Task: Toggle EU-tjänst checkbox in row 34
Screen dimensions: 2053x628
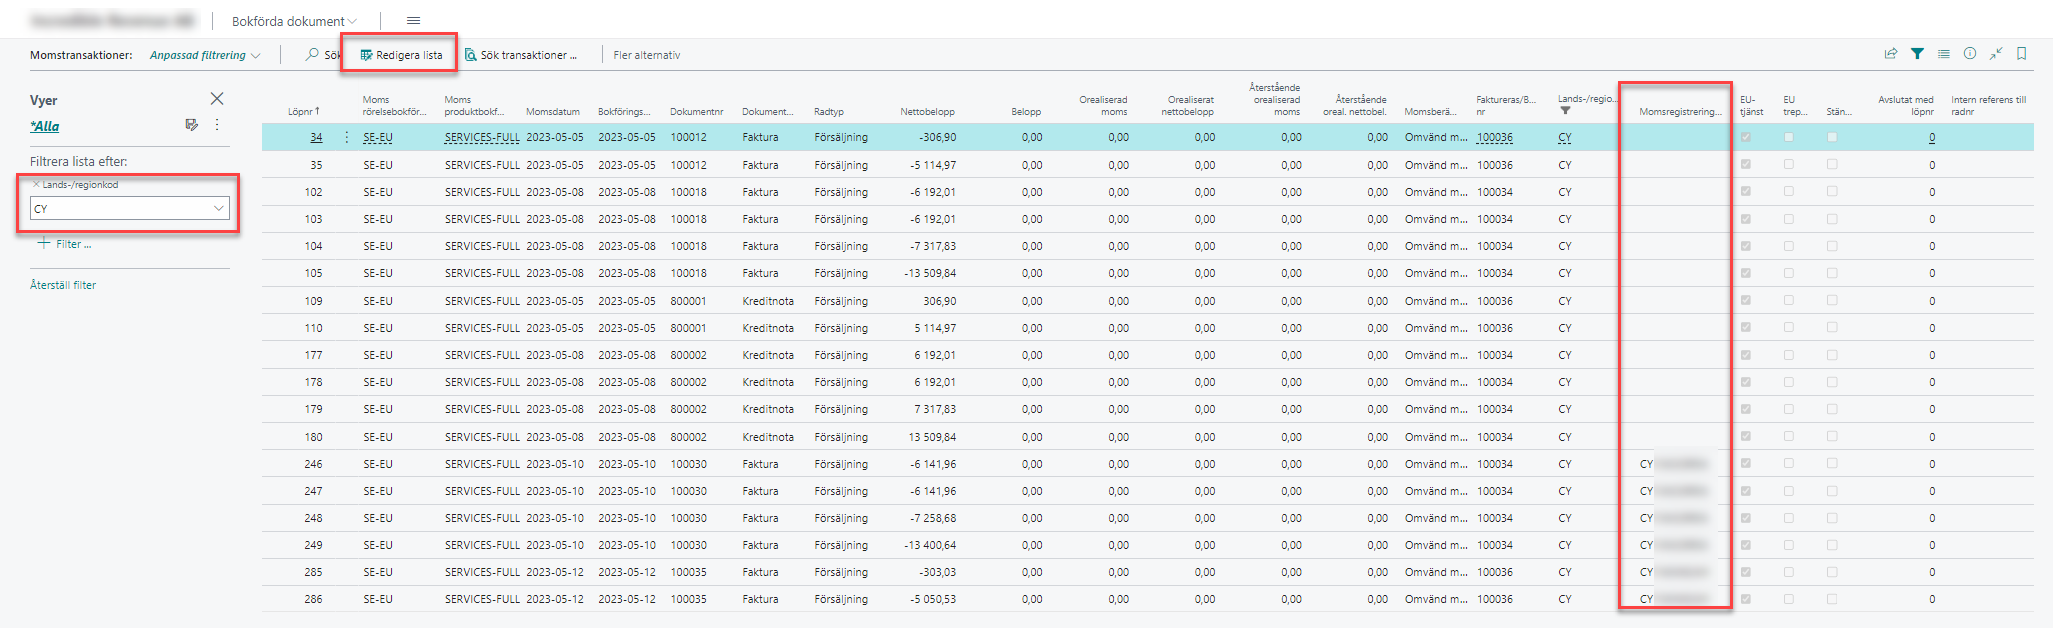Action: tap(1746, 137)
